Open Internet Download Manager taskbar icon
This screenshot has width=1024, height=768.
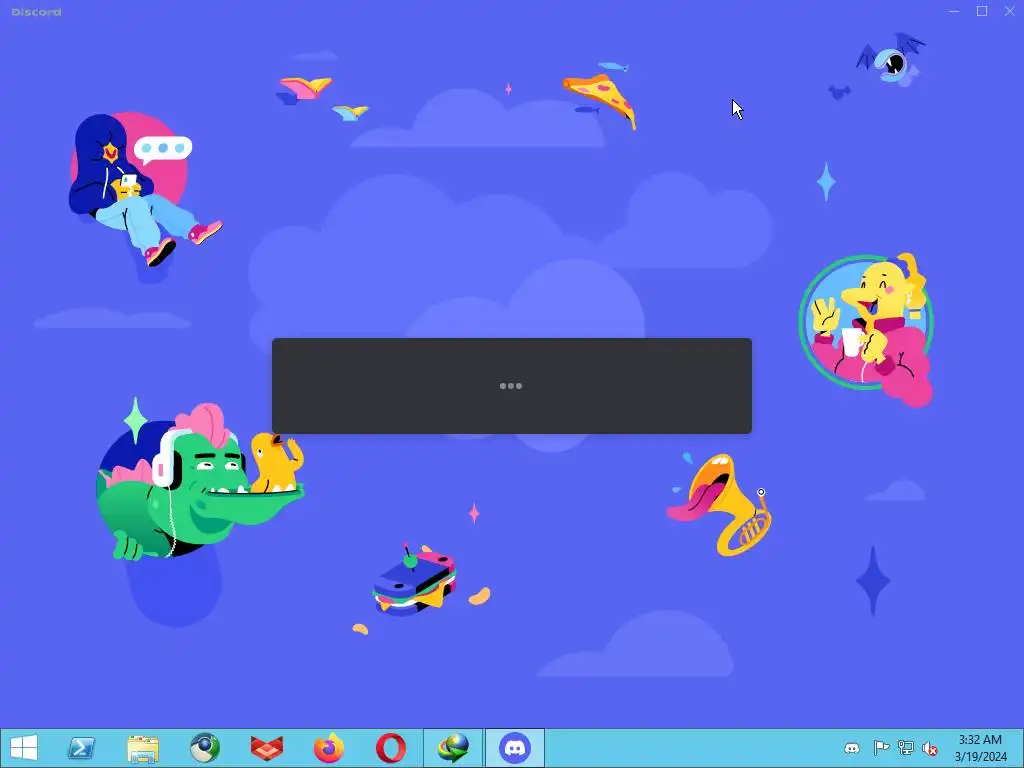(x=453, y=748)
